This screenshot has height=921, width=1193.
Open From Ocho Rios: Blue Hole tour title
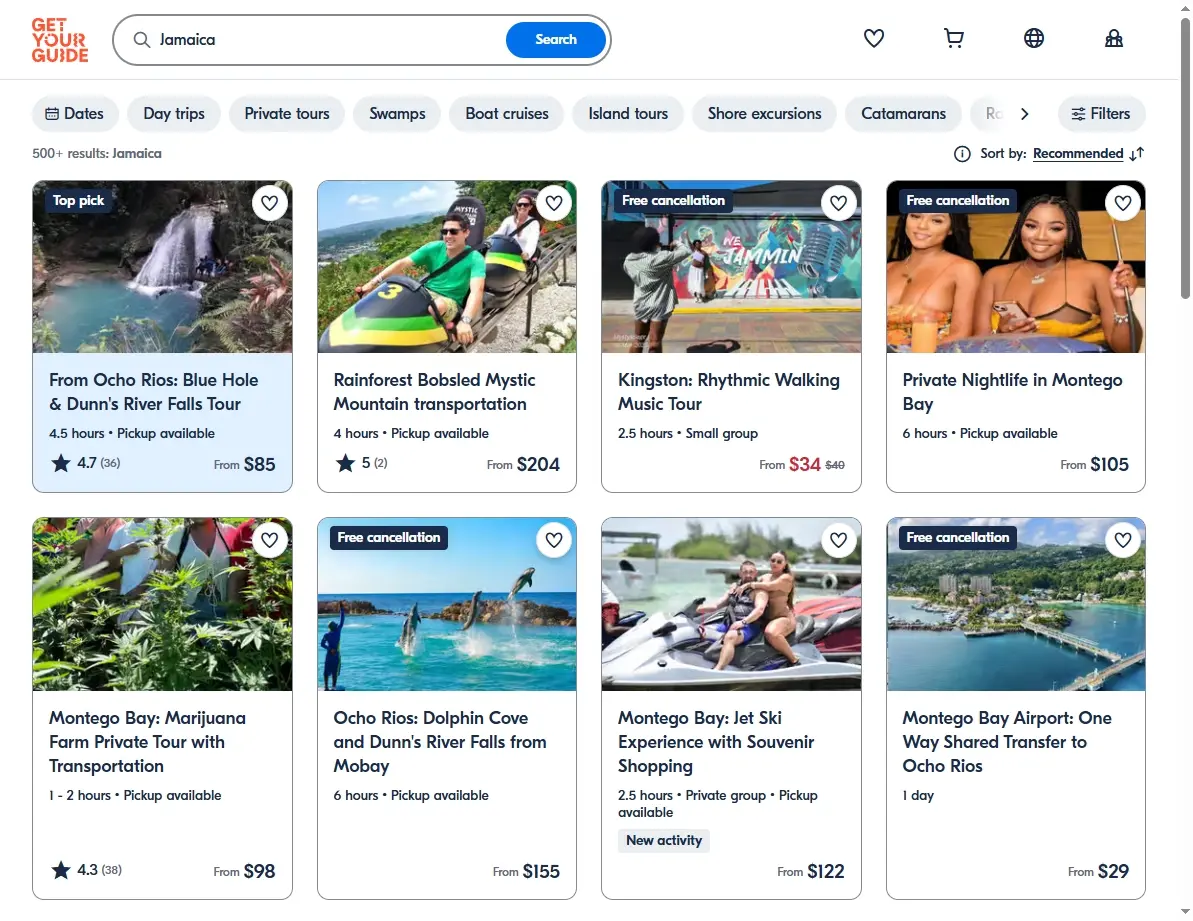tap(153, 392)
